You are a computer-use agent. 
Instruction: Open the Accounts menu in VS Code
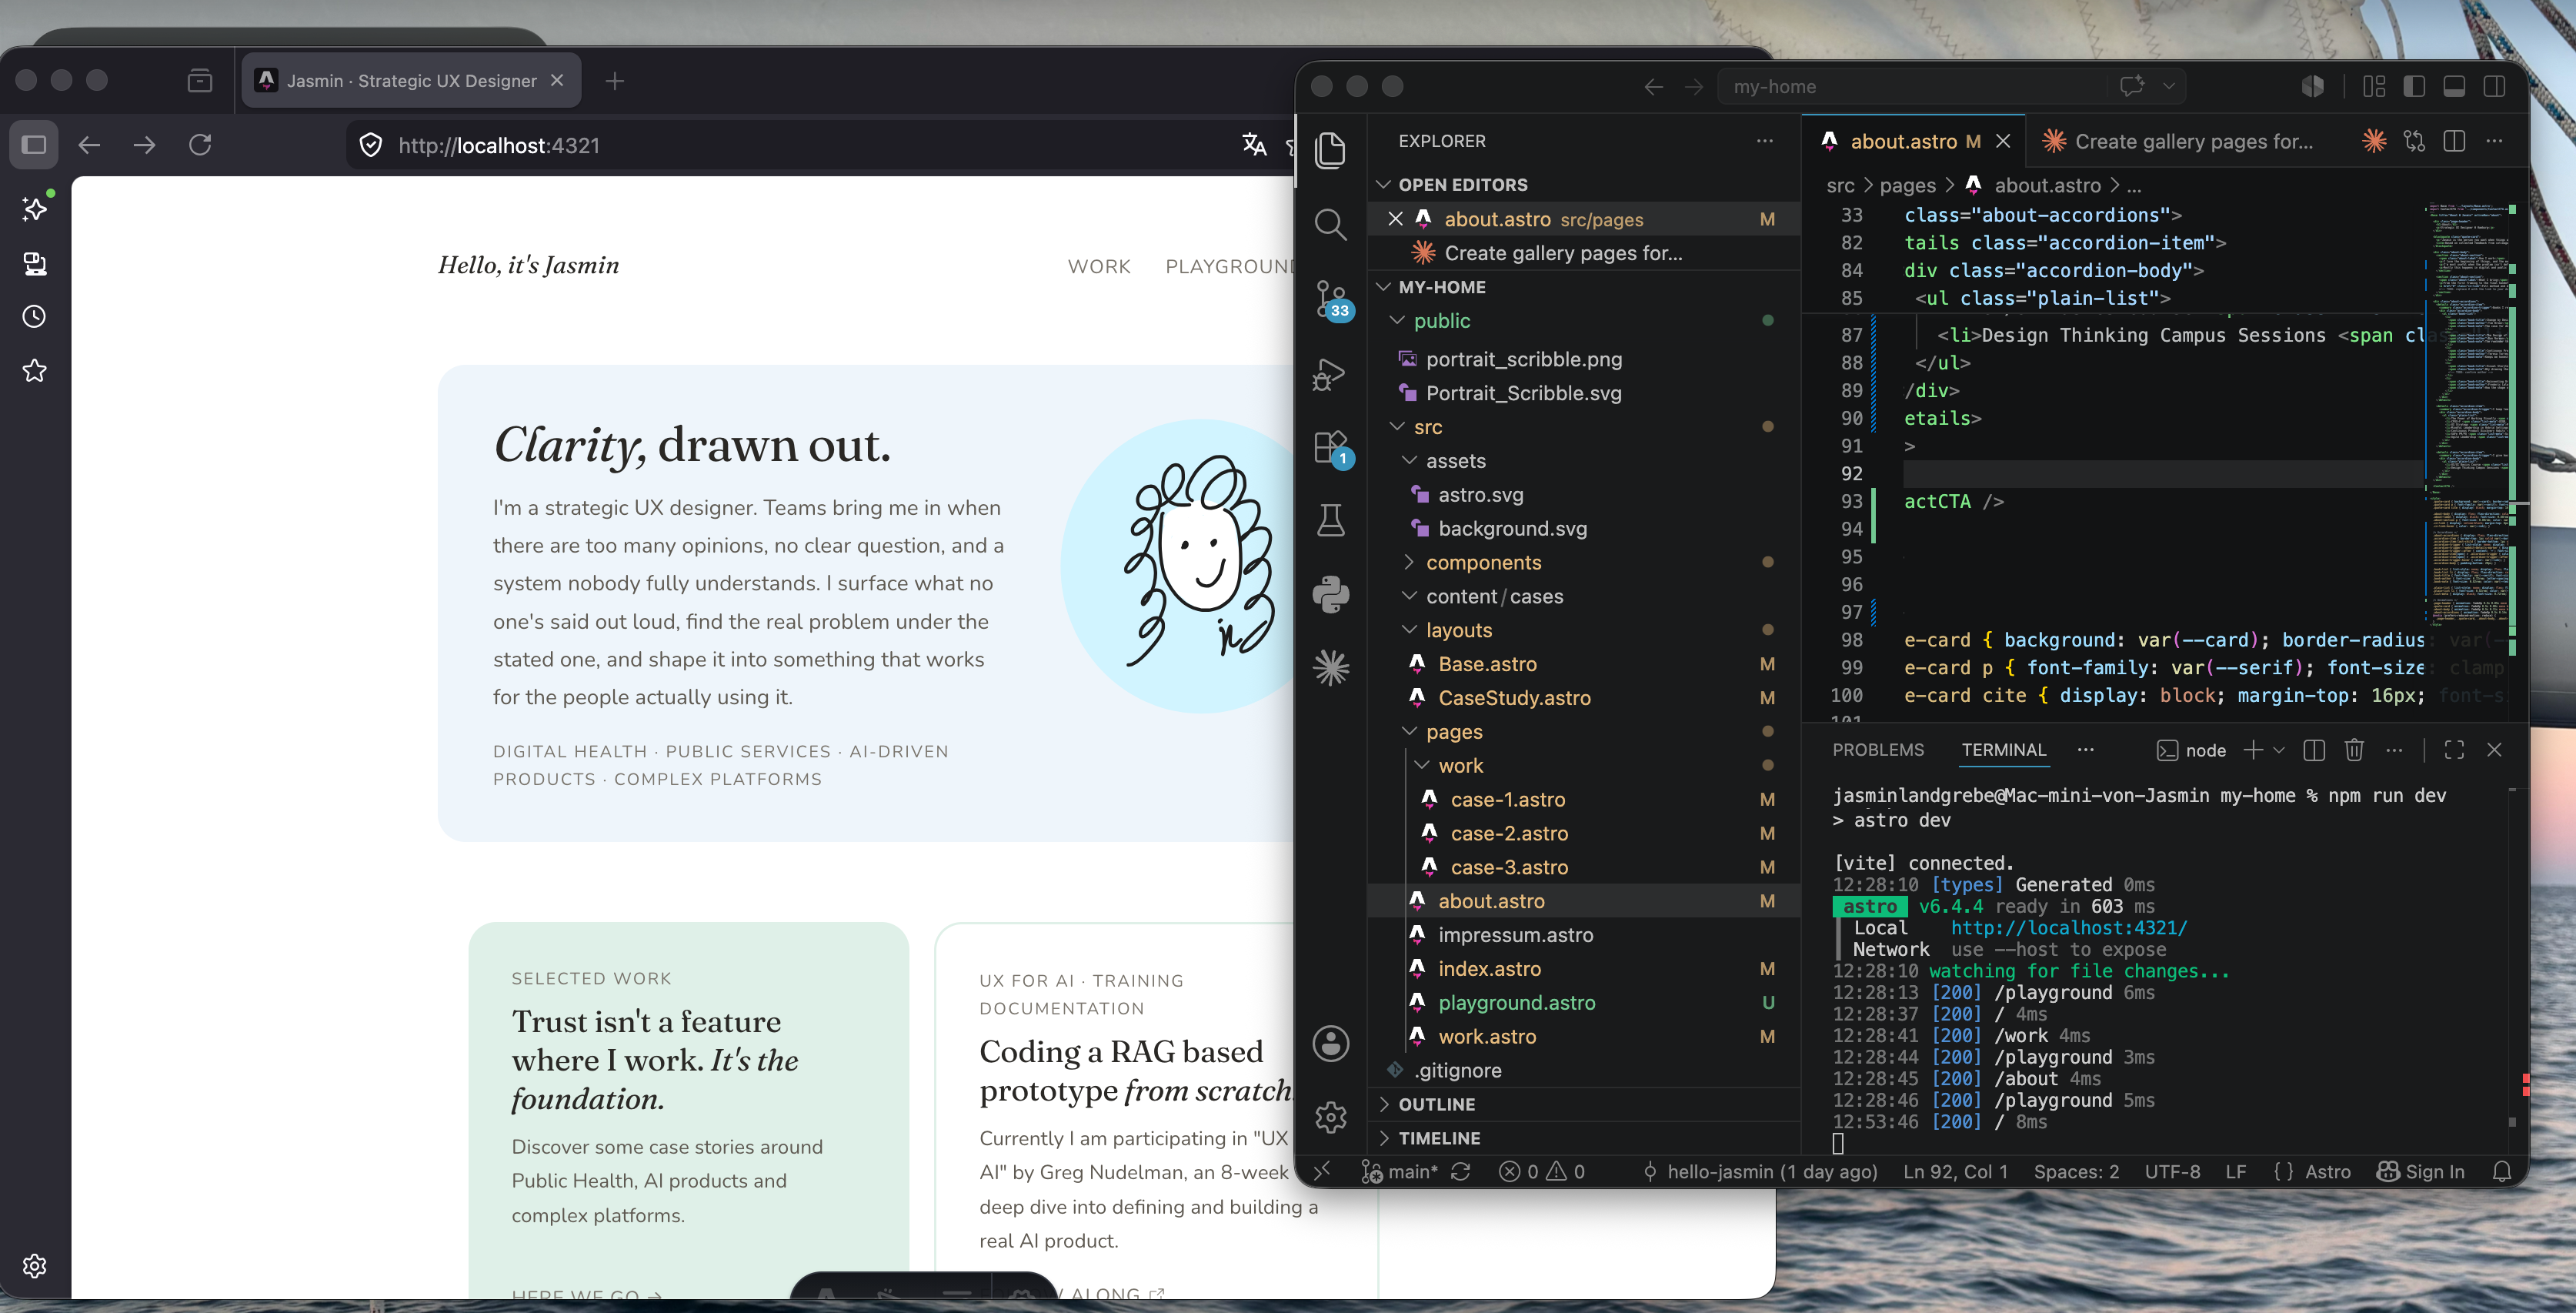point(1330,1043)
